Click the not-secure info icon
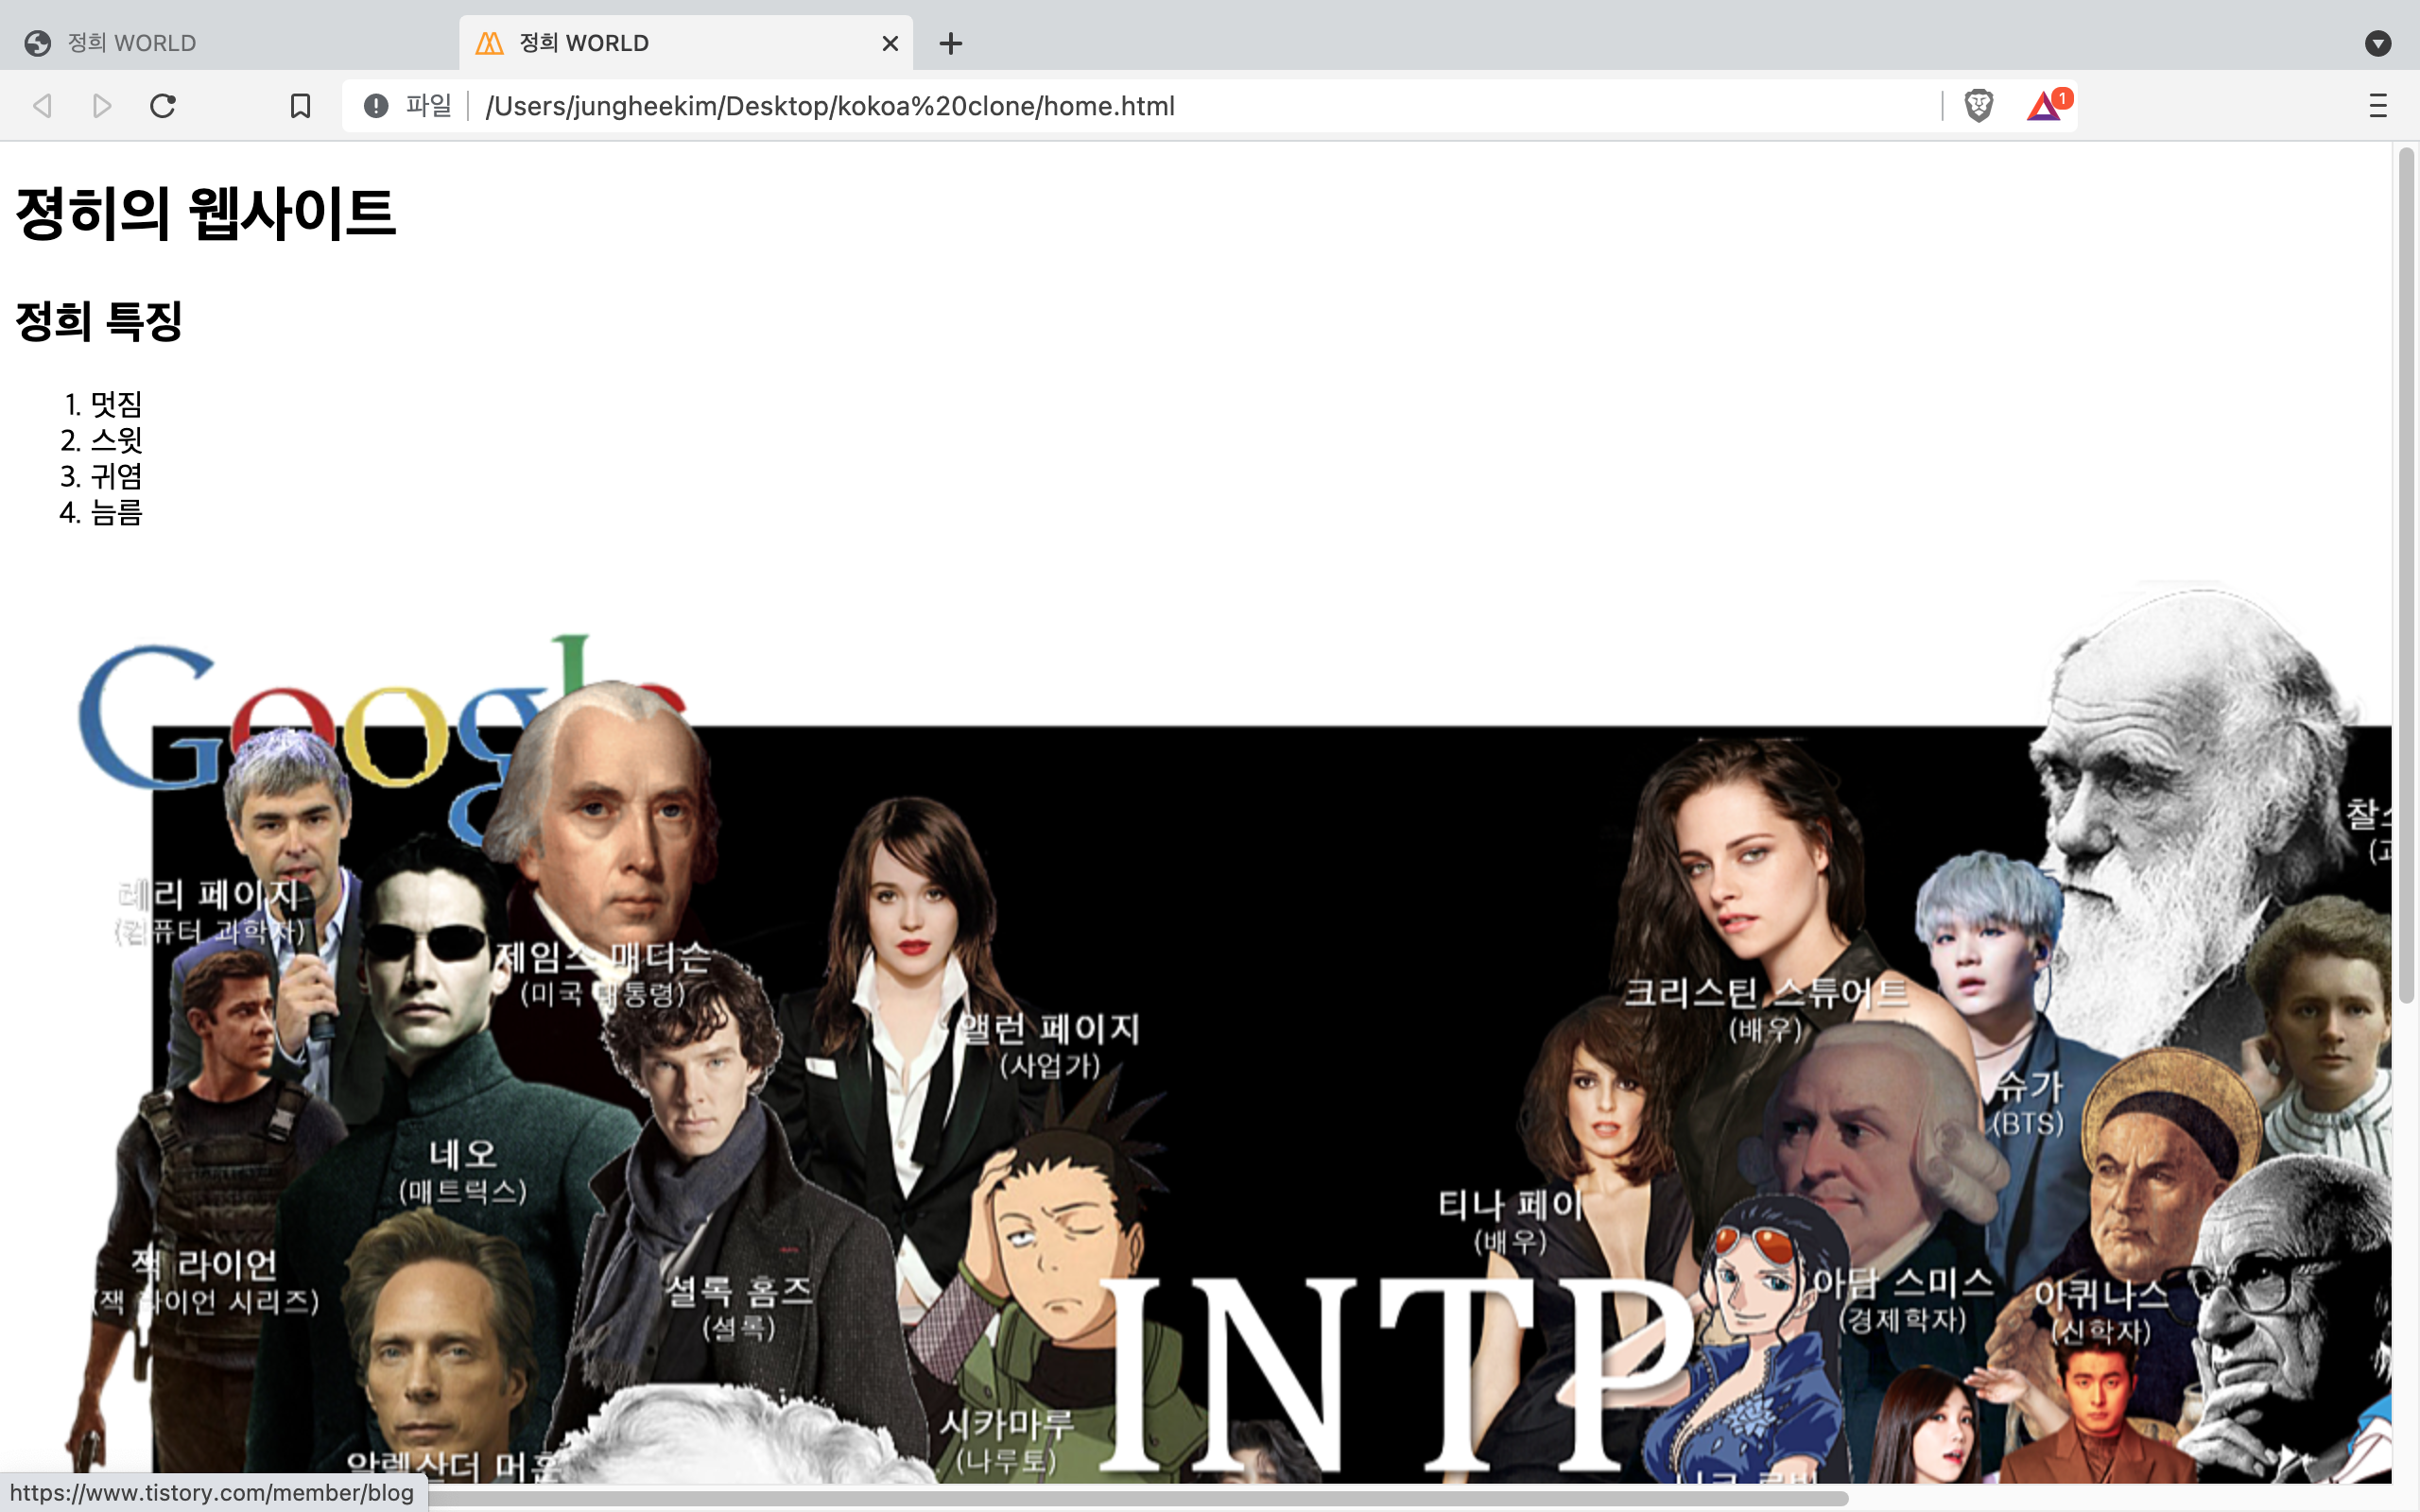 [376, 105]
